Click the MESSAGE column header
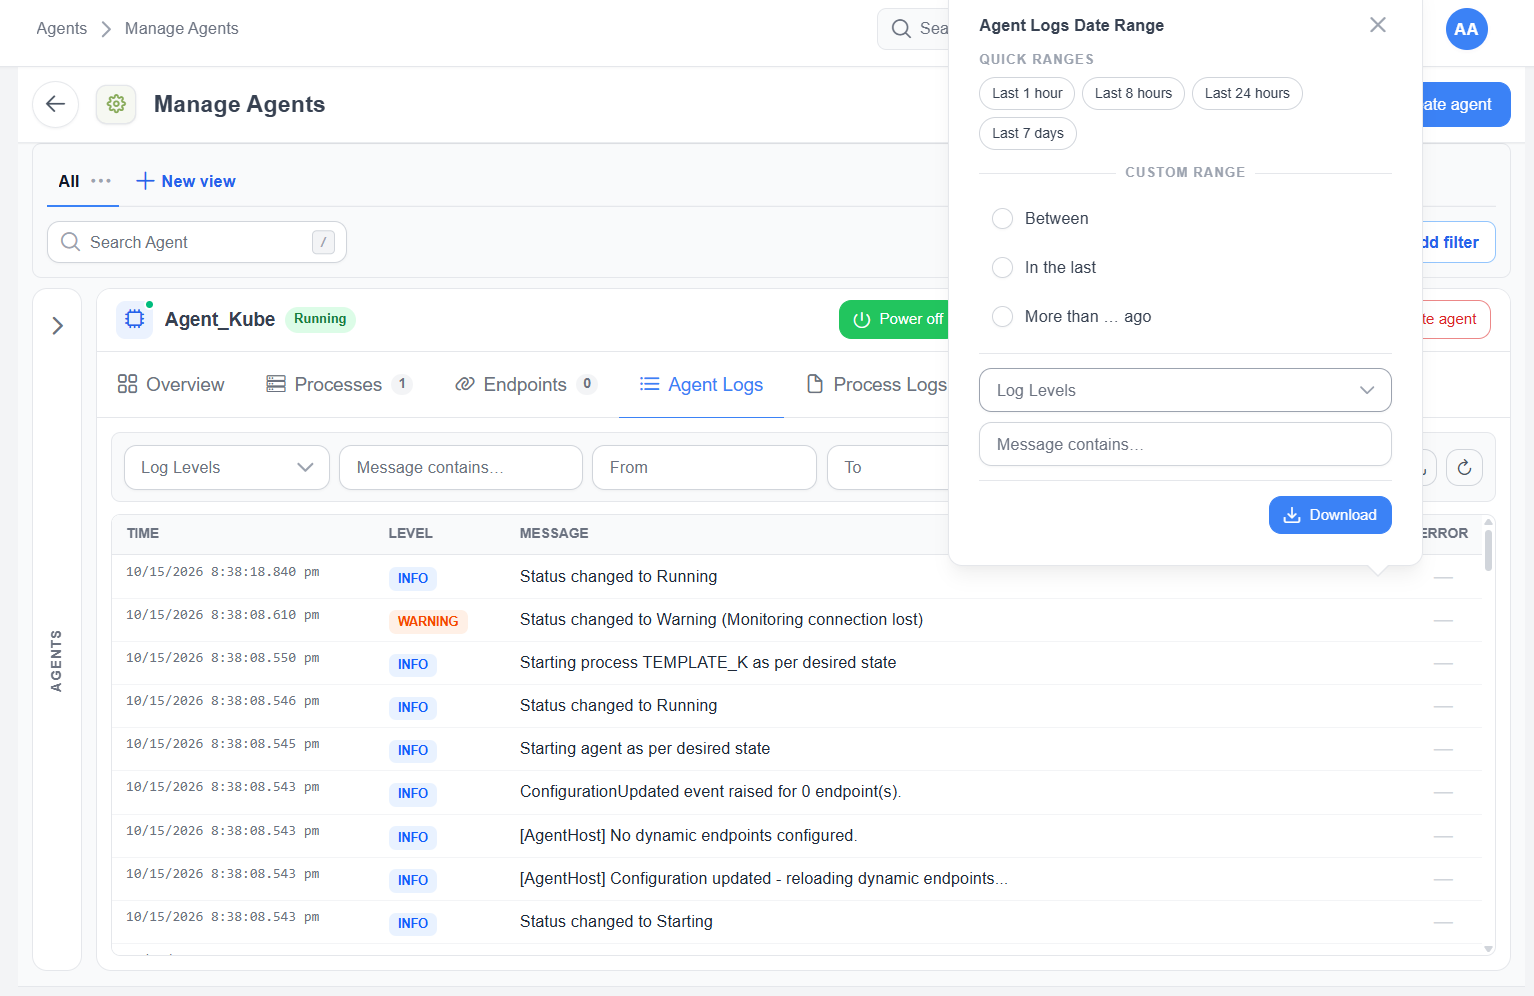The height and width of the screenshot is (996, 1534). point(554,534)
